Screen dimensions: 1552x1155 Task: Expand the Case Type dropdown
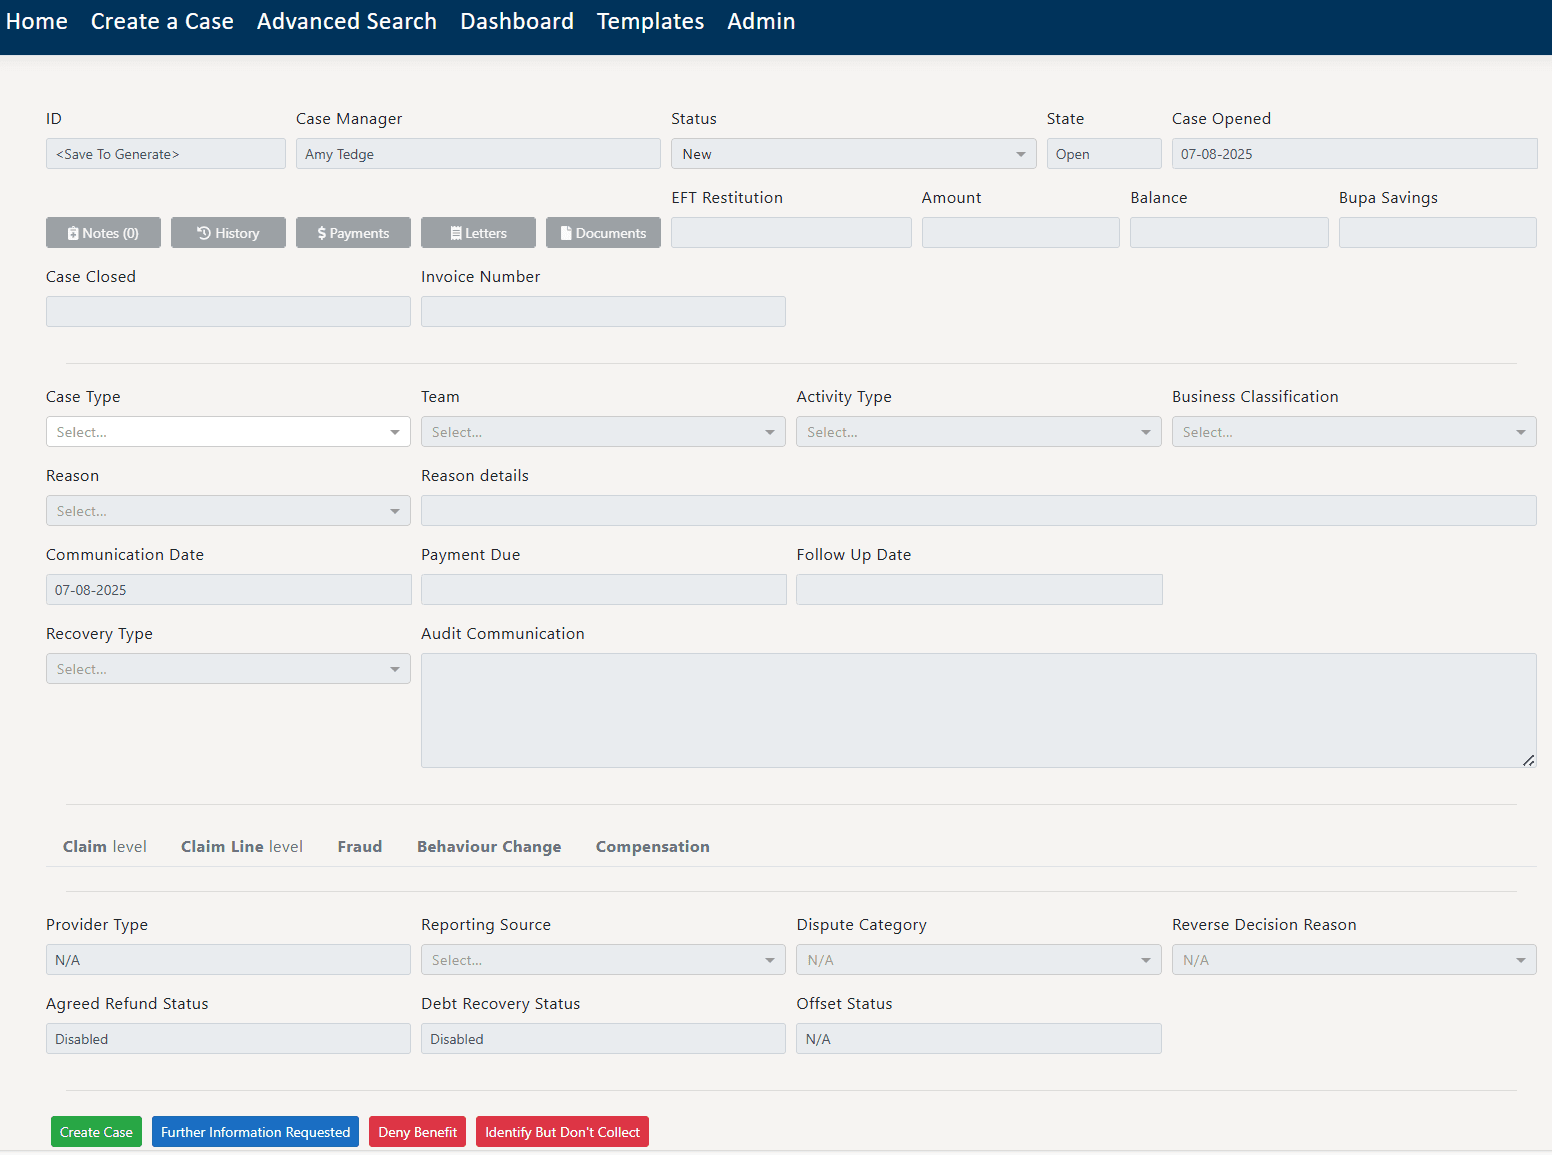(228, 432)
